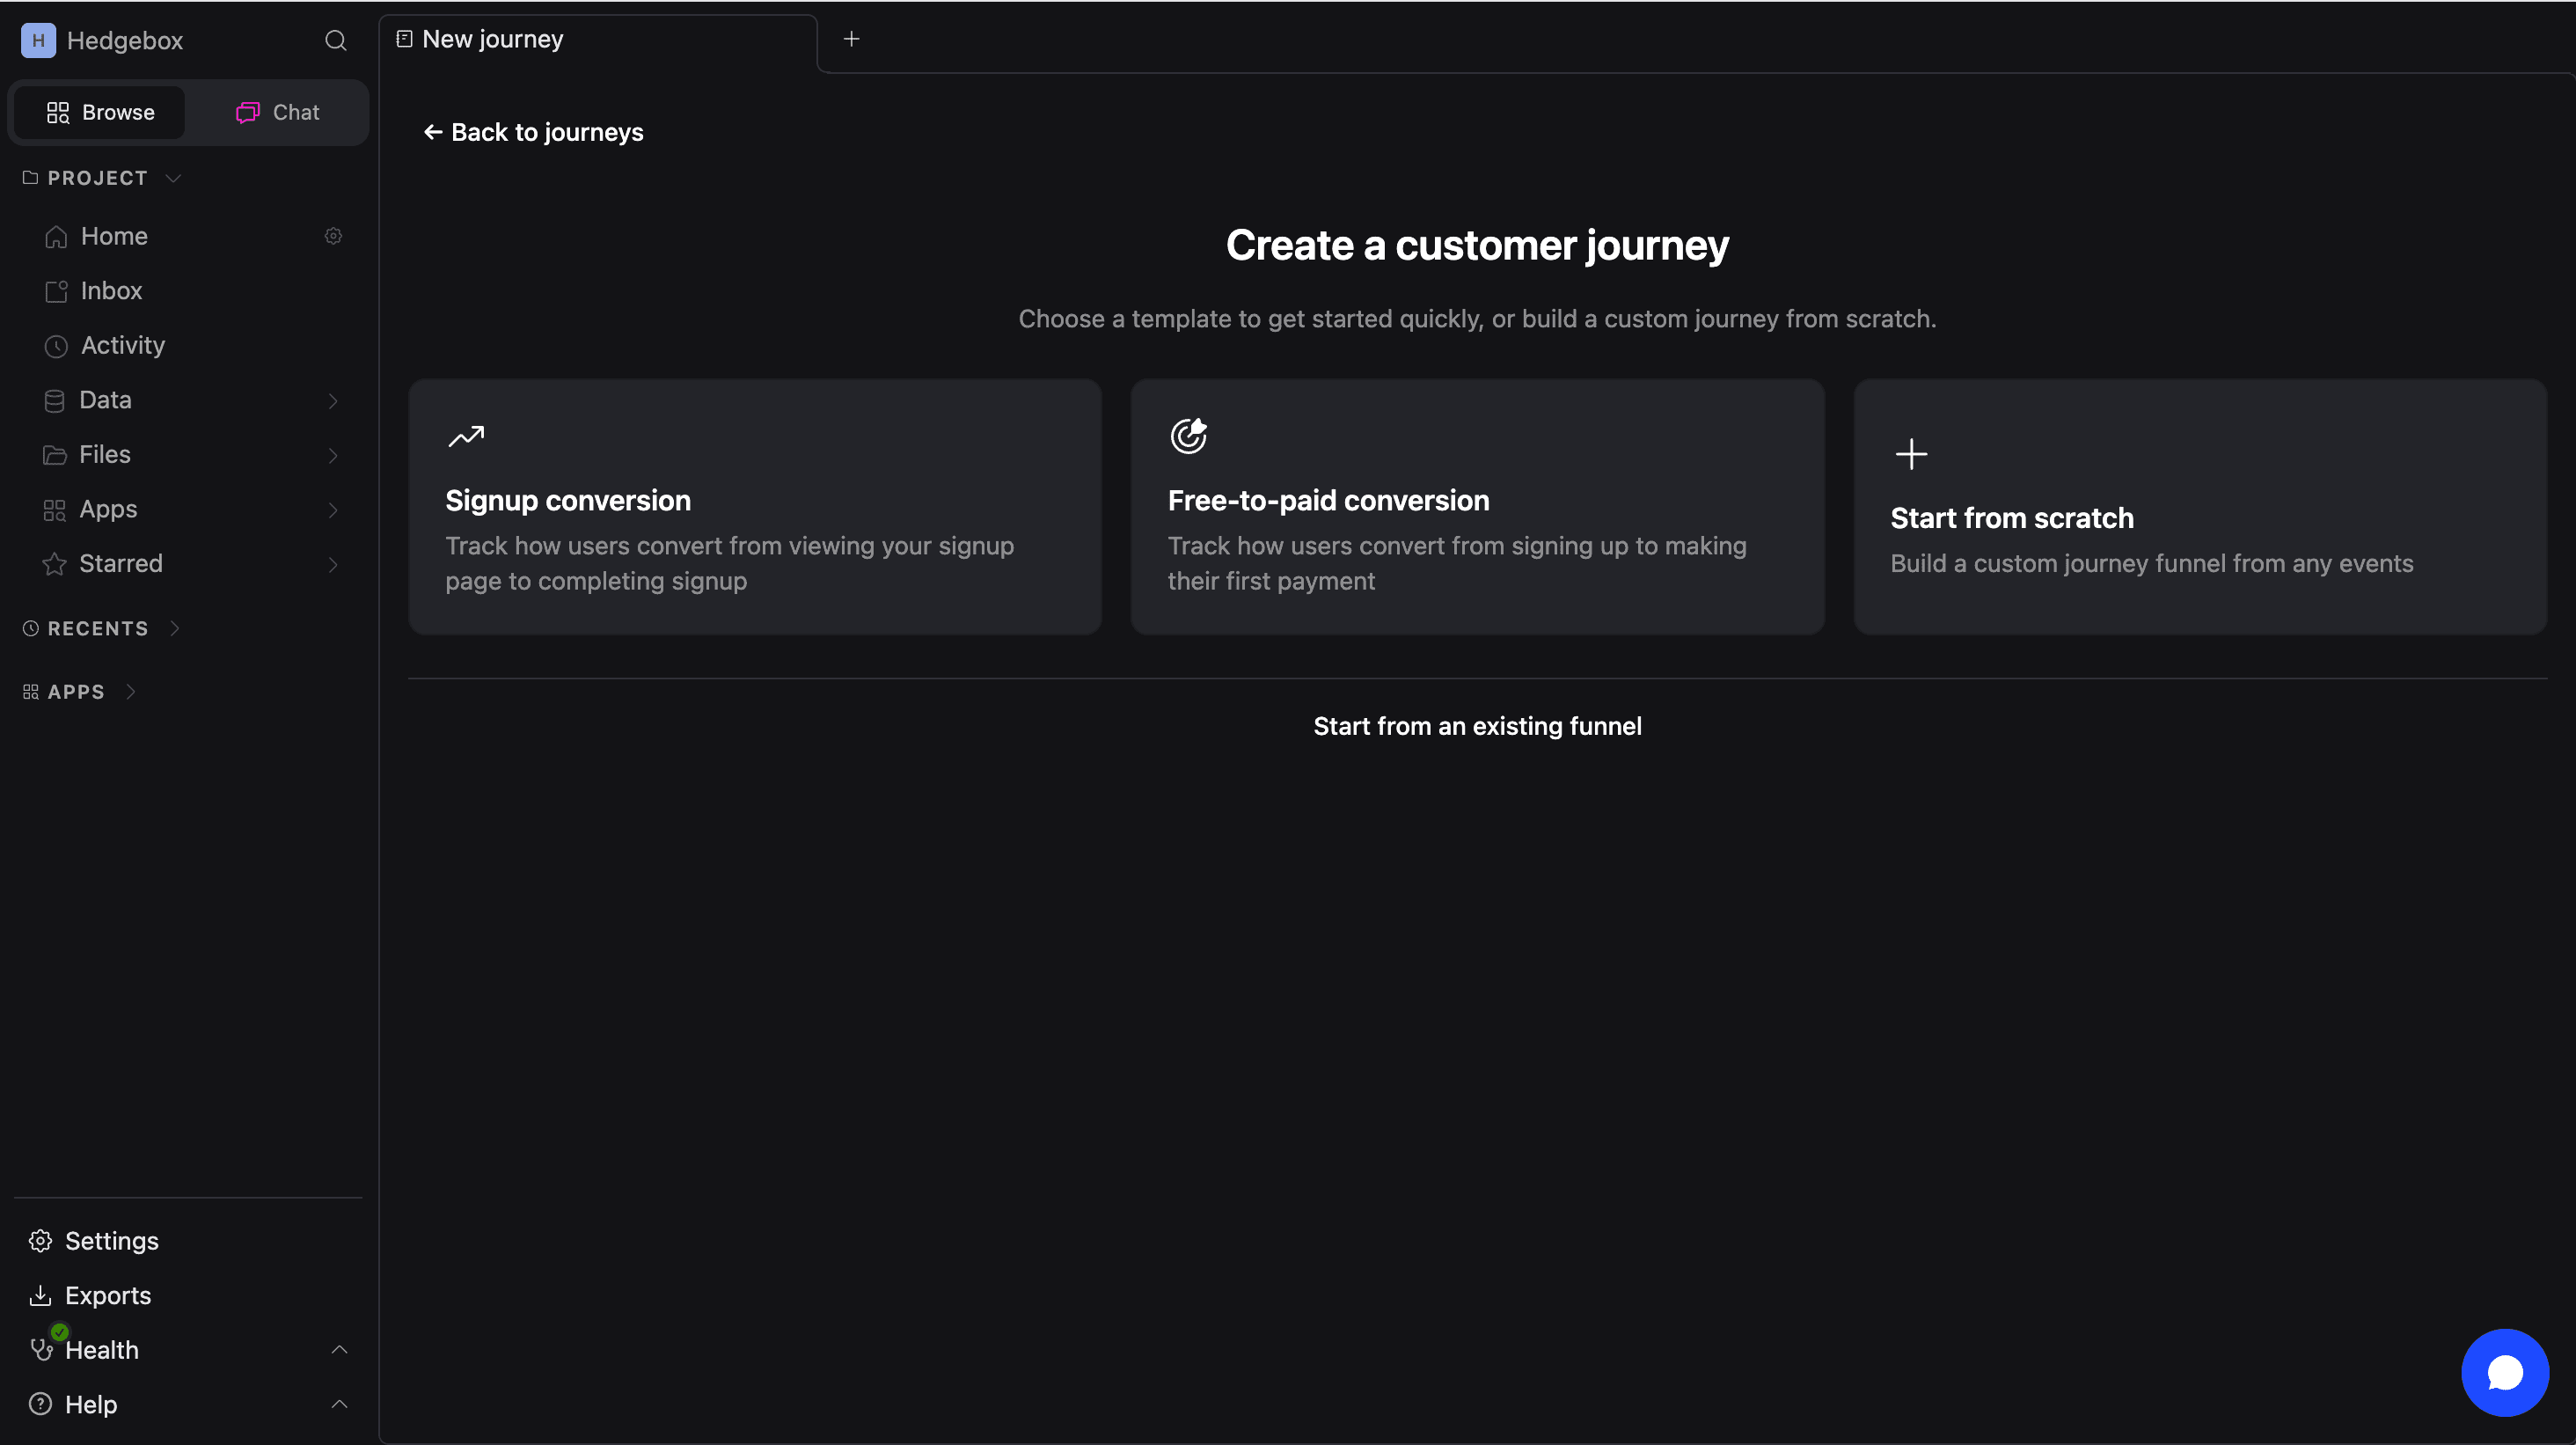This screenshot has height=1445, width=2576.
Task: Switch to Chat mode
Action: [275, 112]
